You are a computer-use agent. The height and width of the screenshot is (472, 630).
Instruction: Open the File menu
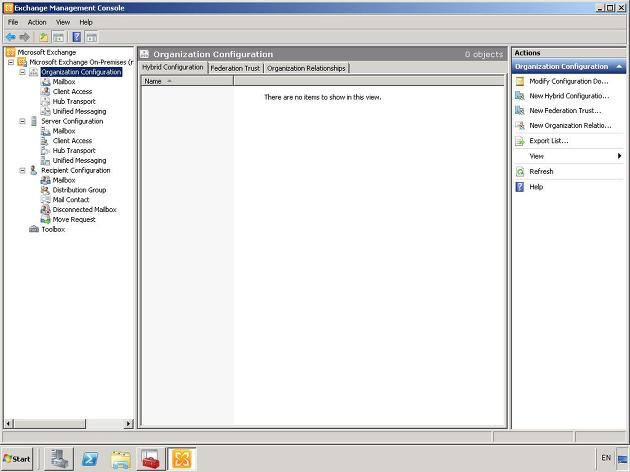pos(13,22)
